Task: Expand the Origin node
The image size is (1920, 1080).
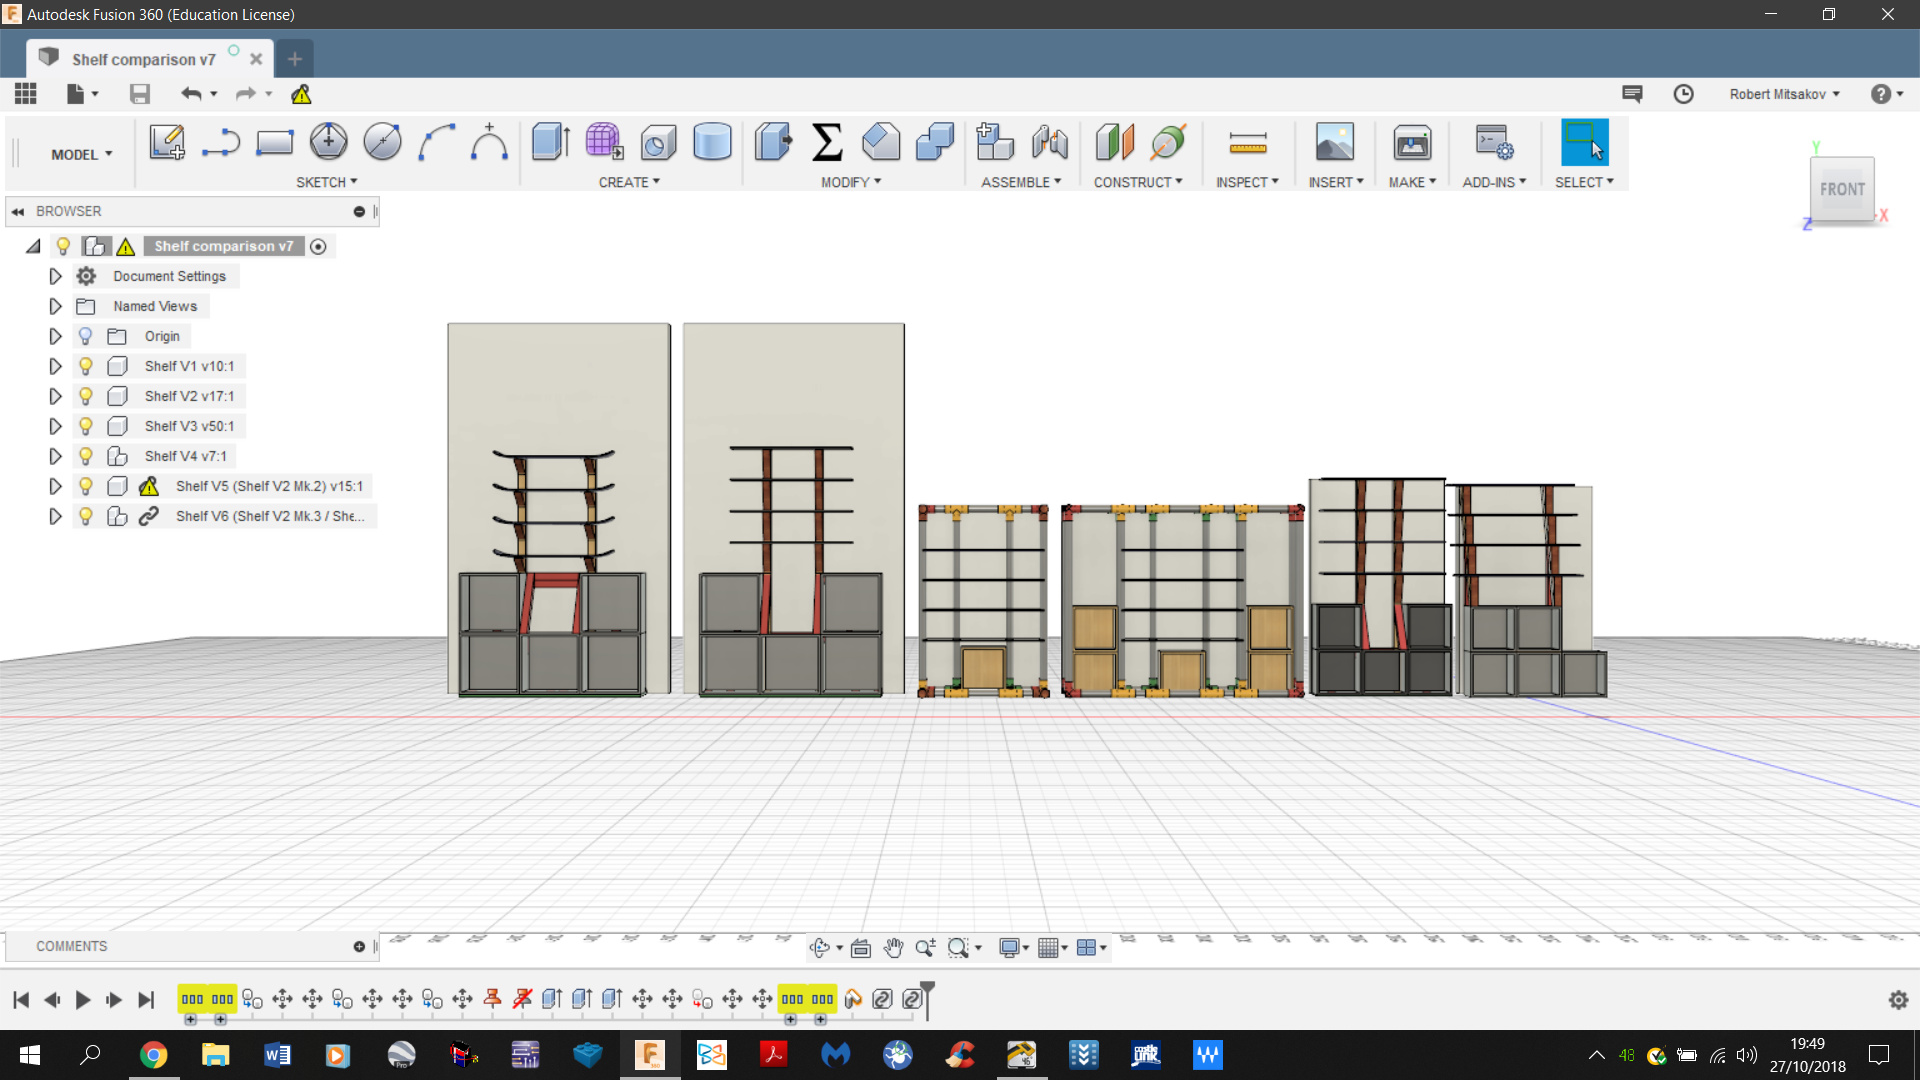Action: pos(55,337)
